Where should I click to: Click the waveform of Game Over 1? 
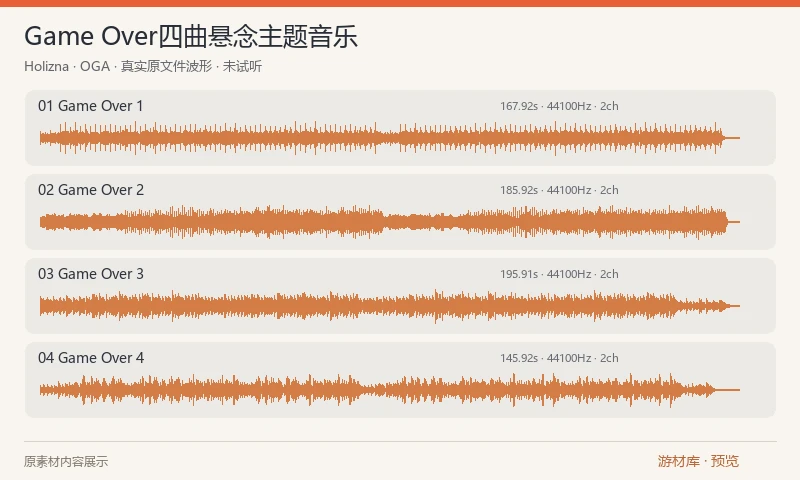tap(390, 138)
